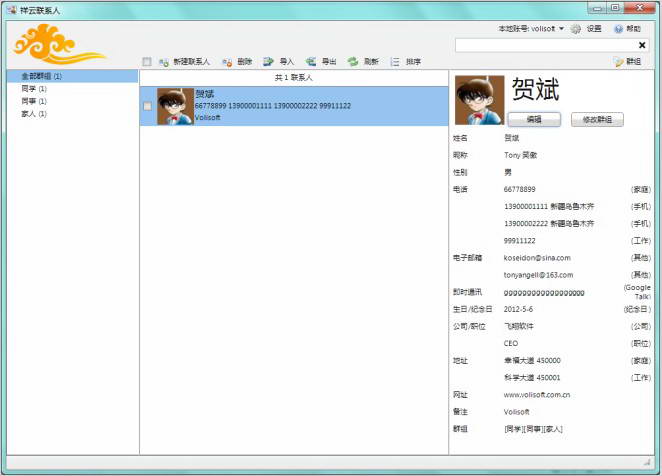Click the instant messaging ID ggggggggggggggggg
Image resolution: width=662 pixels, height=476 pixels.
pos(544,292)
